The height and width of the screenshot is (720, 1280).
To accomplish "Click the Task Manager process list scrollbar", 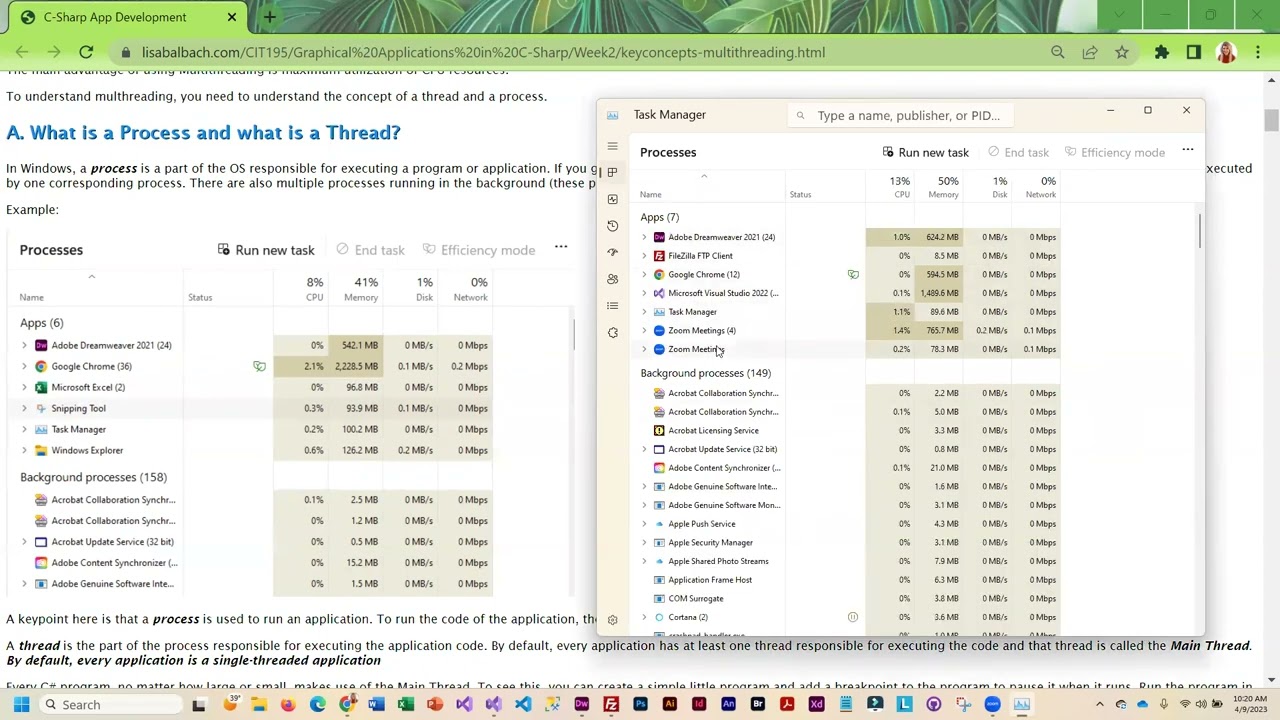I will coord(1199,230).
